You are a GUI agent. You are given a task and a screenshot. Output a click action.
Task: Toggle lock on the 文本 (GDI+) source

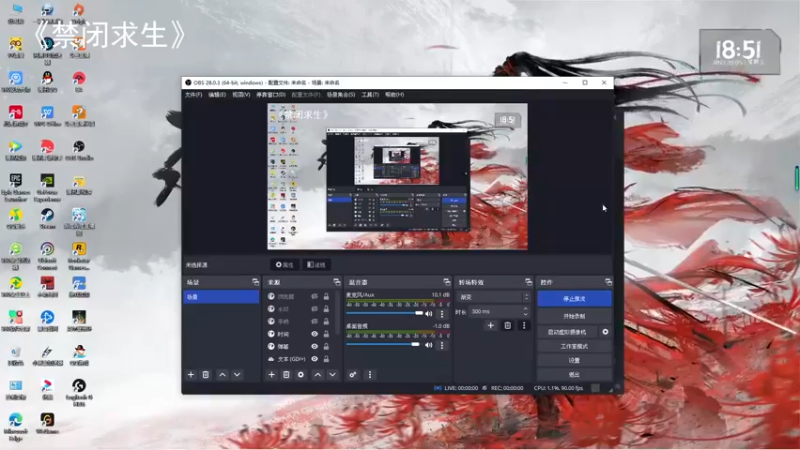[326, 359]
